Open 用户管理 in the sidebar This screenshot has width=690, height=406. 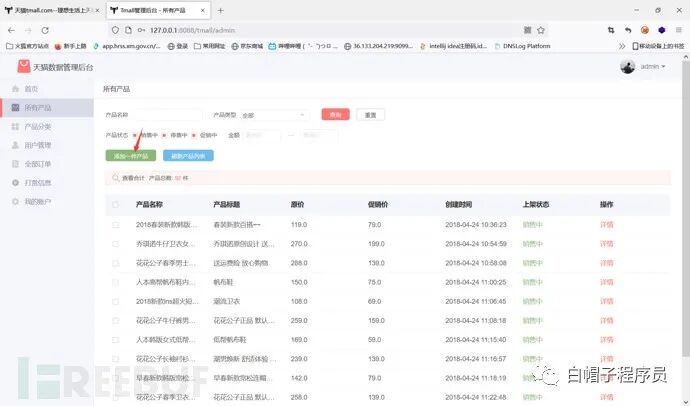pos(38,145)
